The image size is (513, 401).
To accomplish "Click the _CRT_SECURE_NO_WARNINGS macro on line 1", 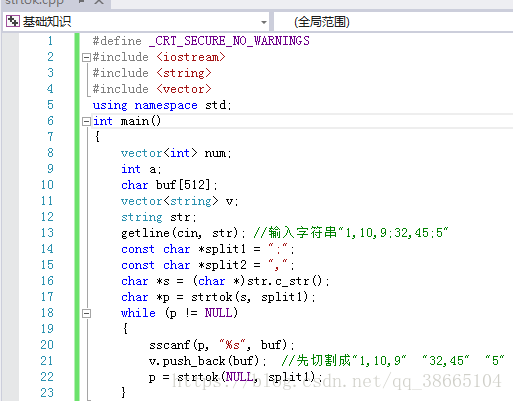I will click(x=229, y=41).
